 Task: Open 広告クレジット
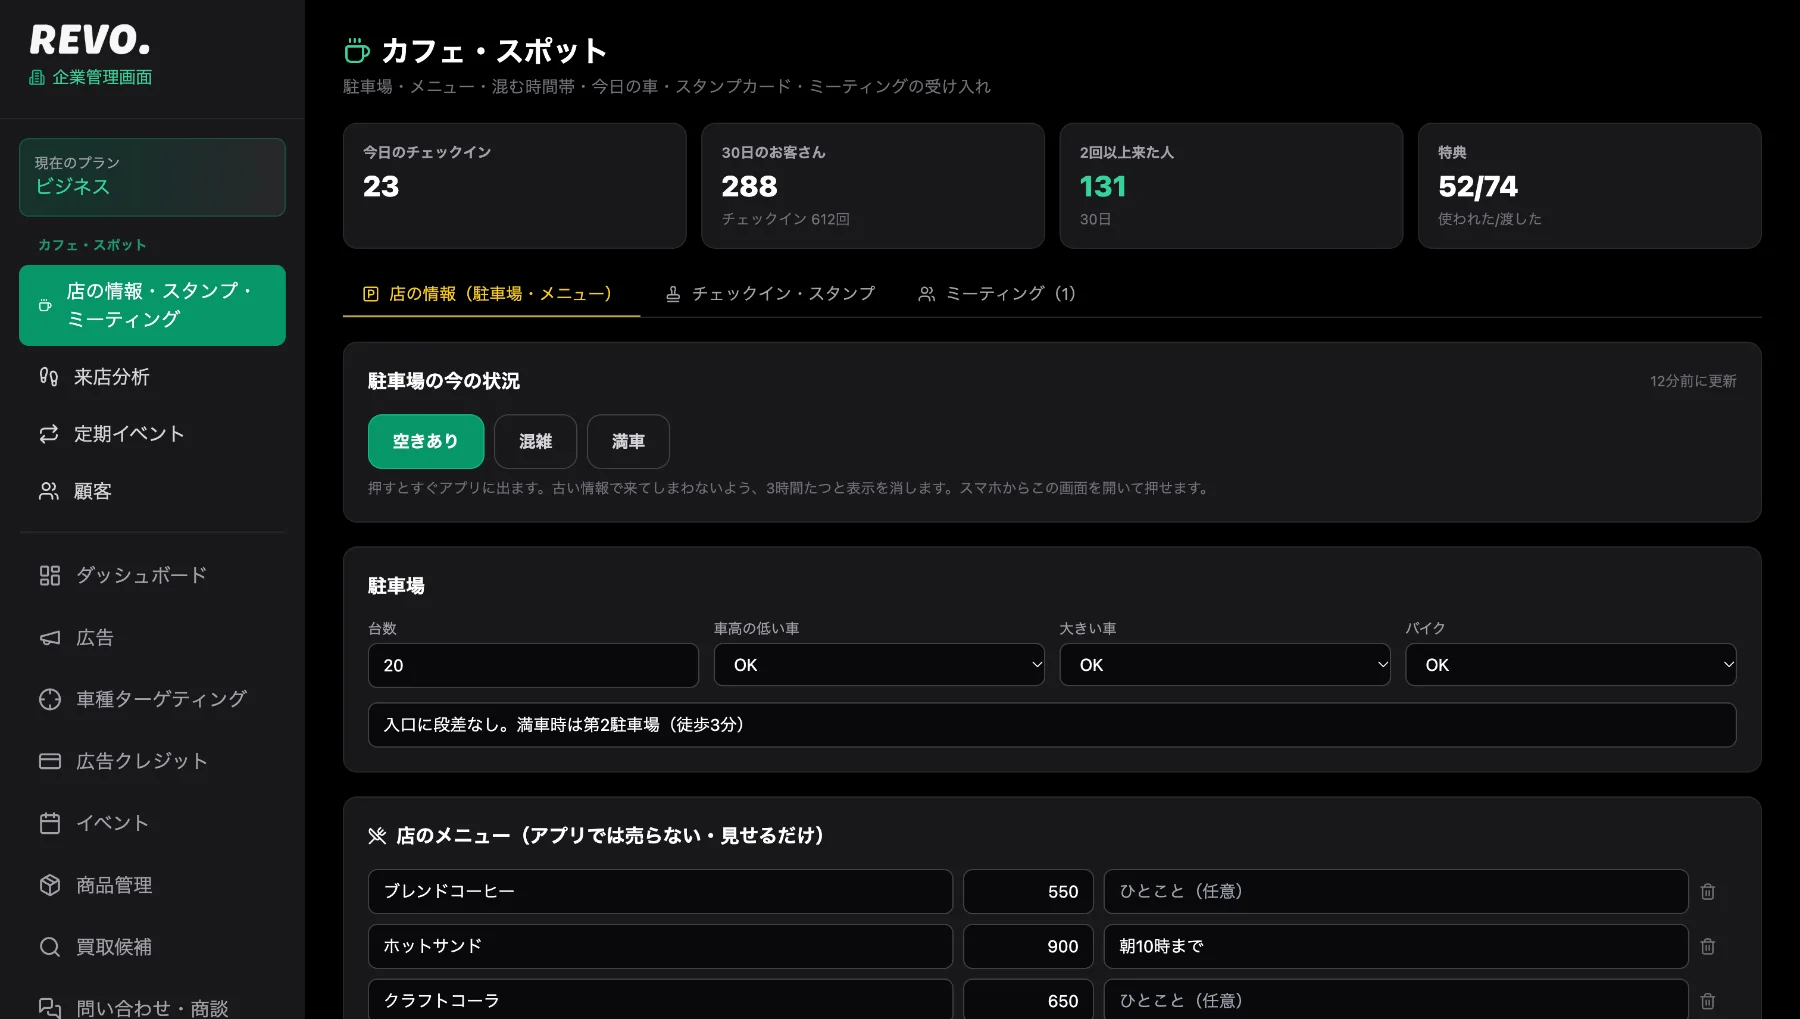click(152, 761)
